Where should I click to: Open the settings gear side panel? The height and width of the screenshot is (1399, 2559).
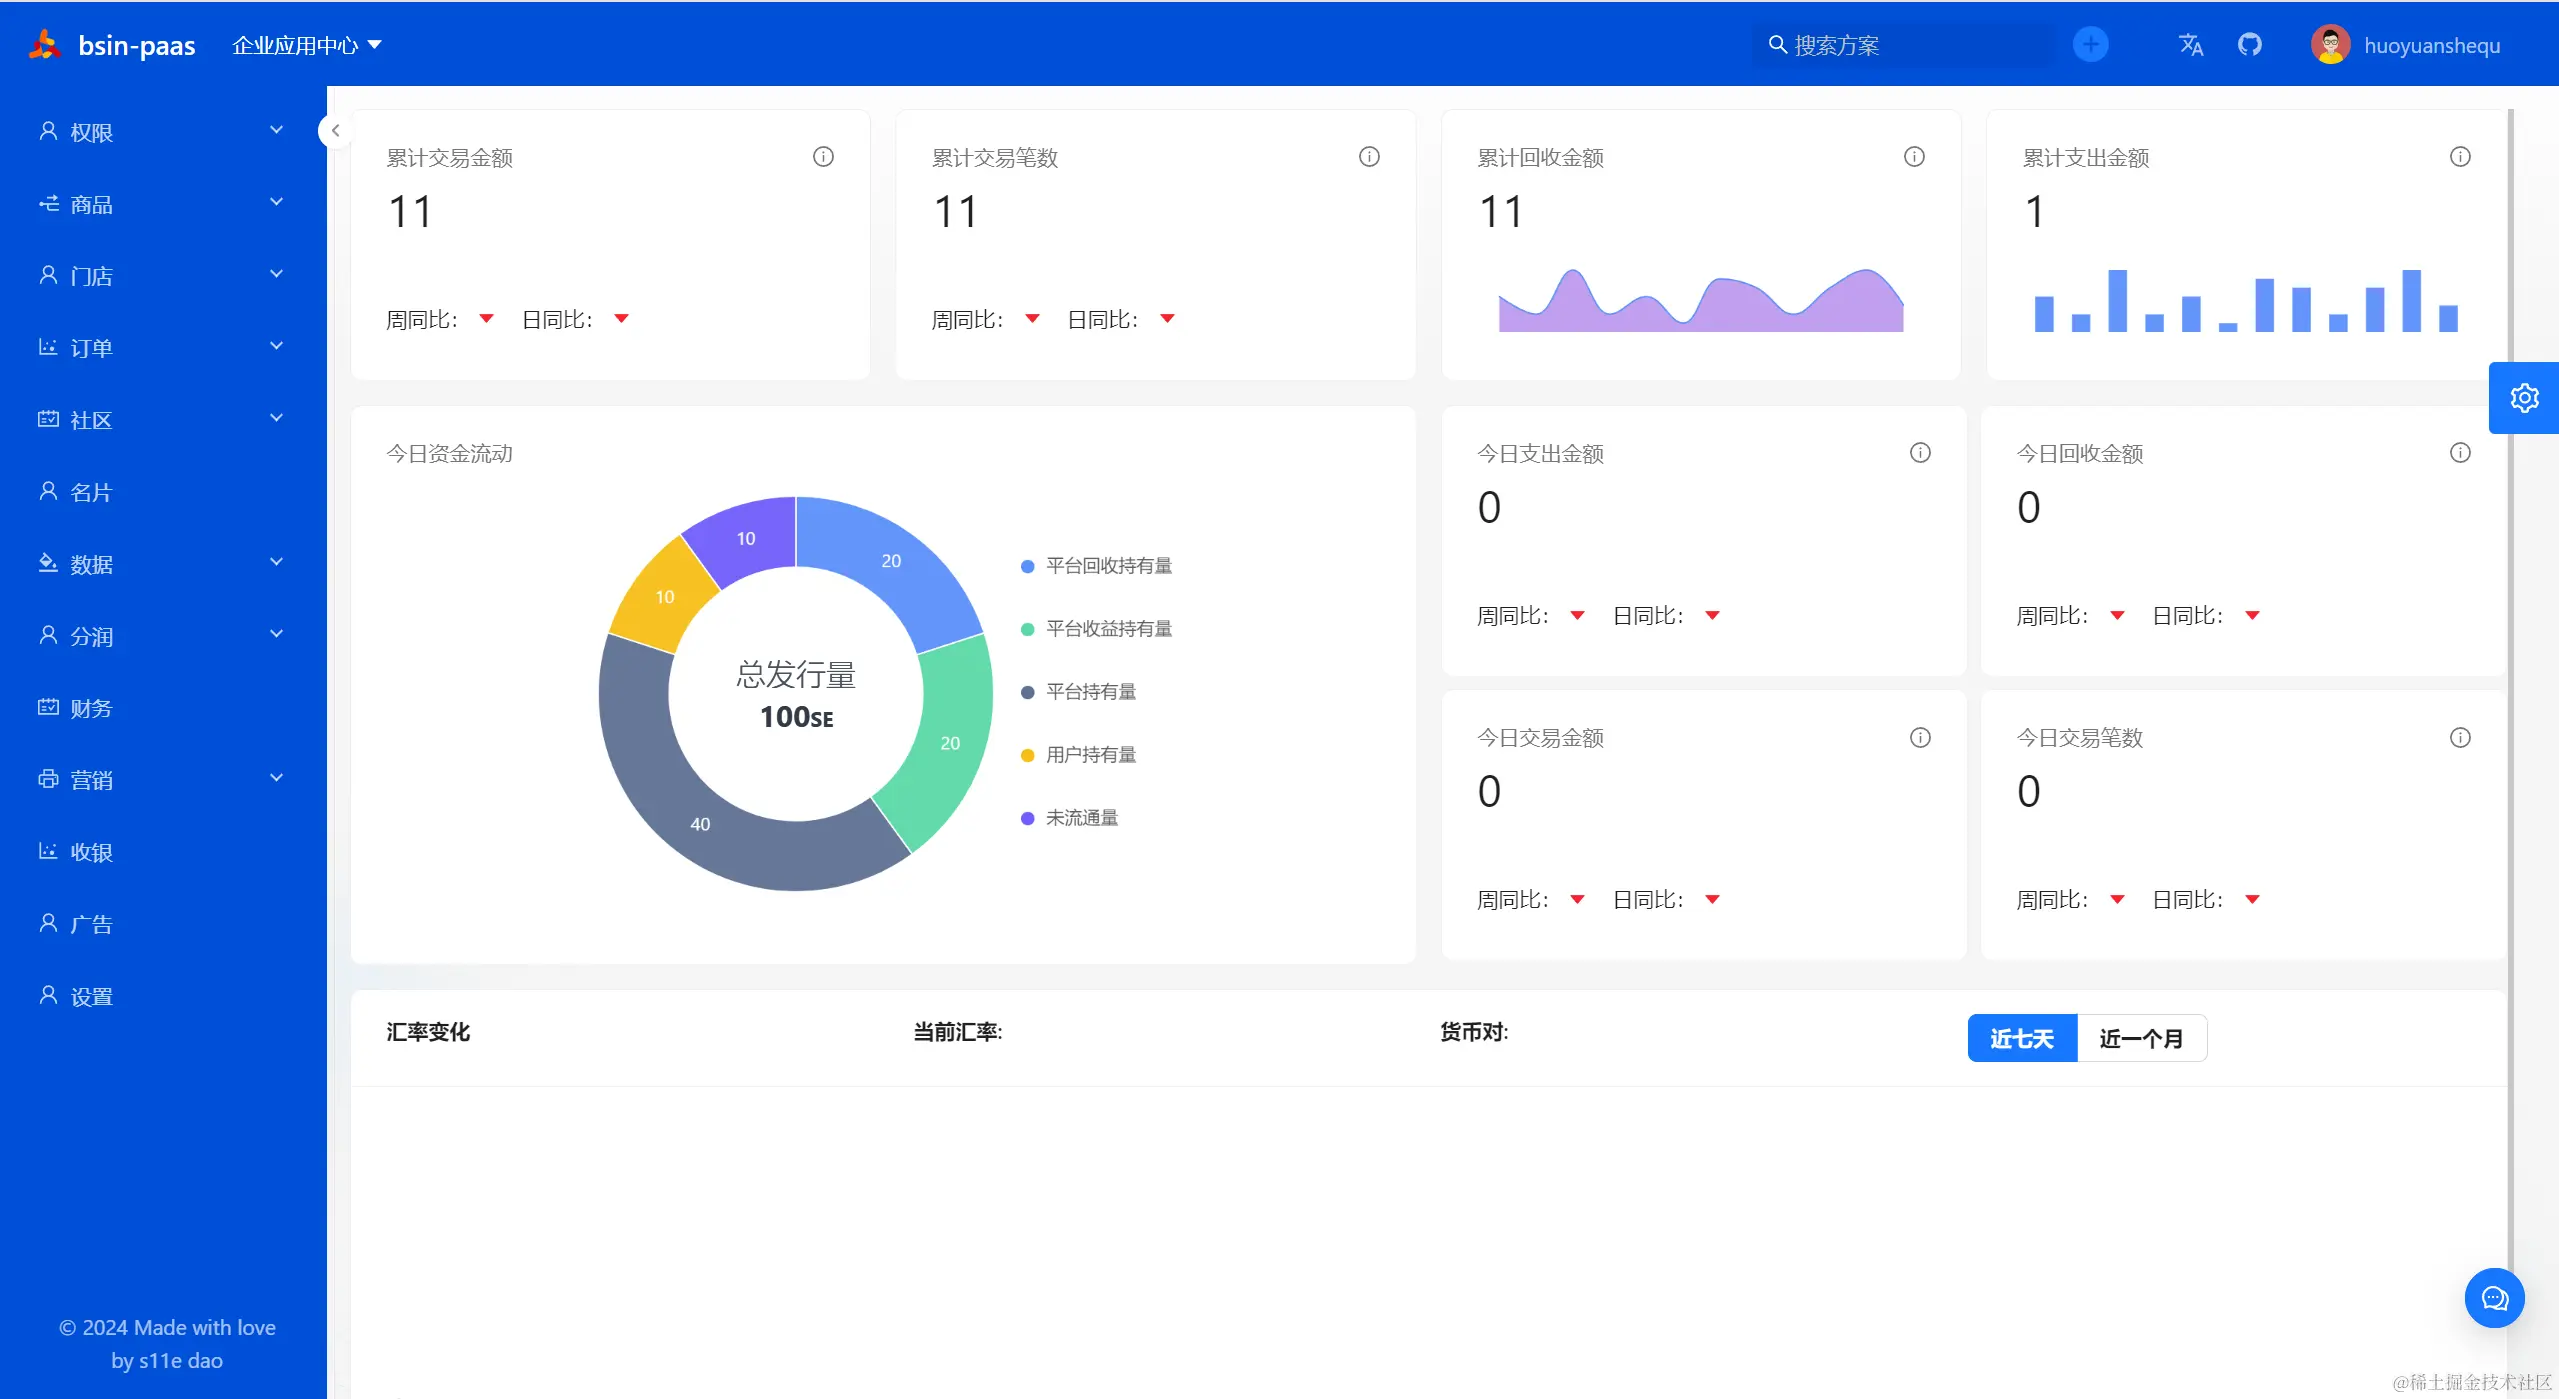(x=2524, y=398)
